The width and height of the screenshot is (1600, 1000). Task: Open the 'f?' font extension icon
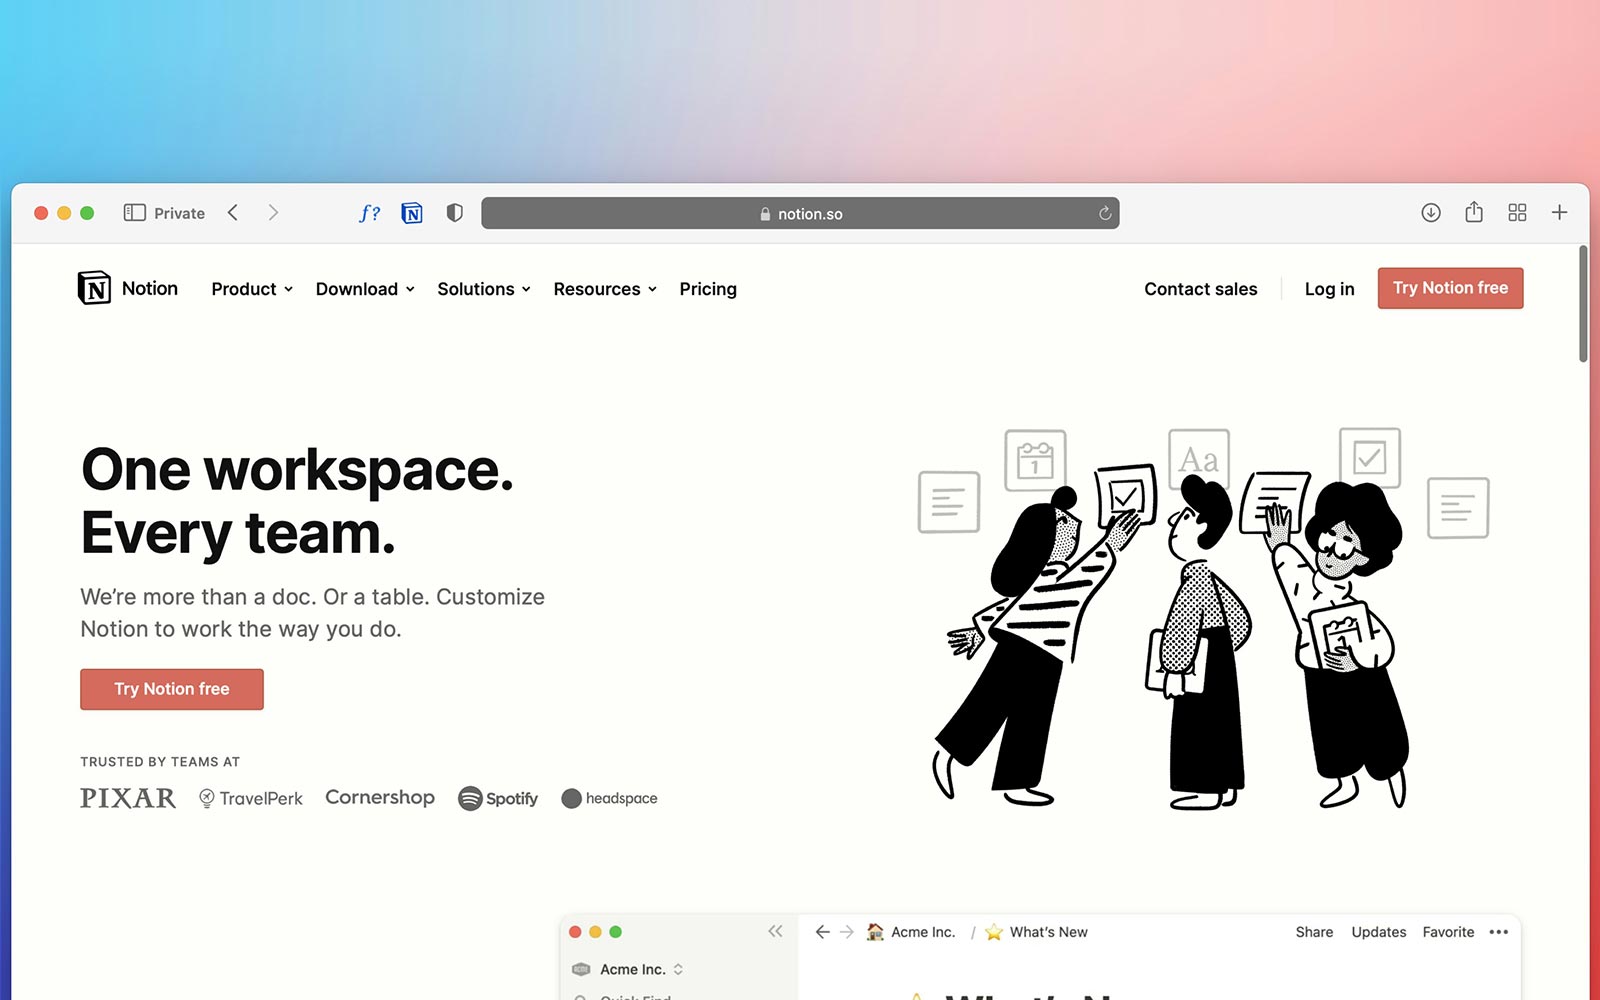pyautogui.click(x=369, y=213)
